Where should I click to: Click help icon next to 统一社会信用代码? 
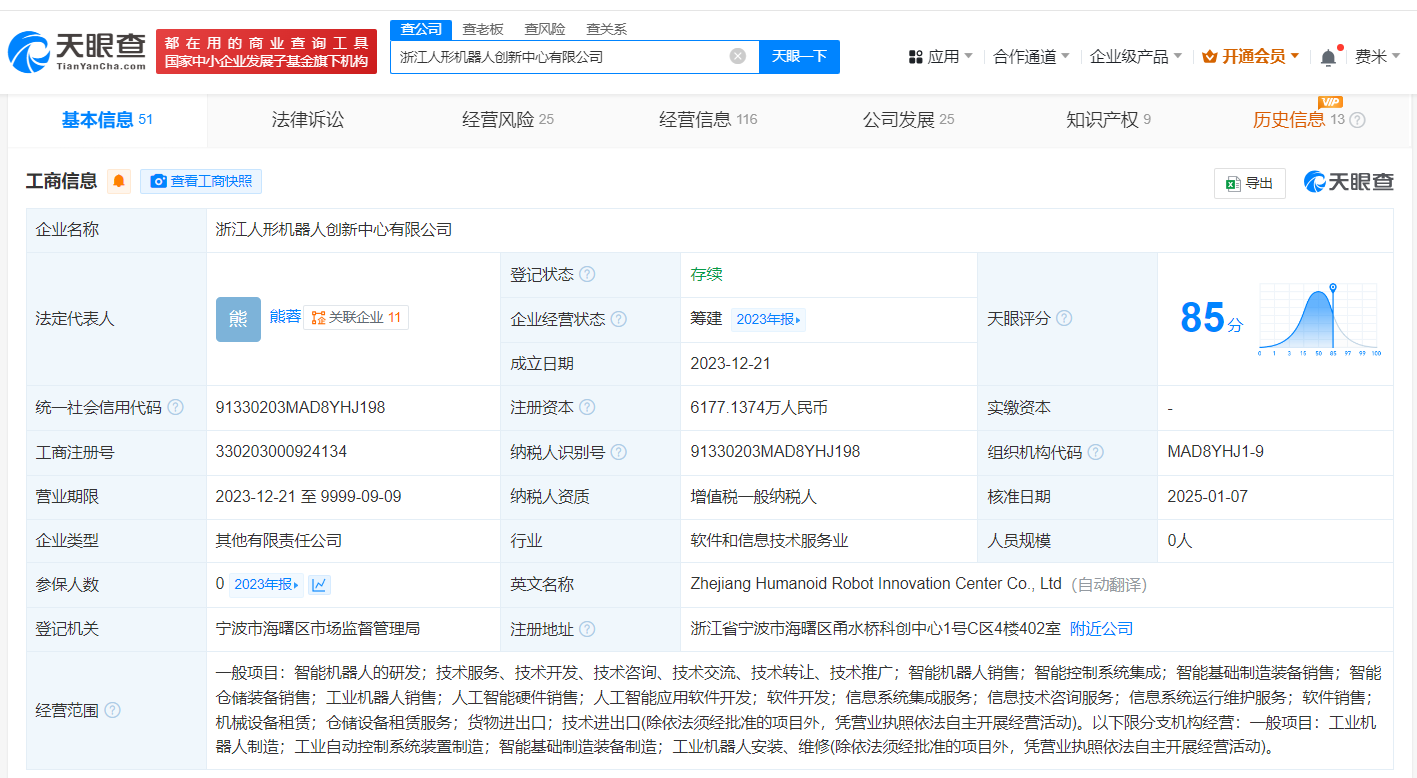coord(176,408)
